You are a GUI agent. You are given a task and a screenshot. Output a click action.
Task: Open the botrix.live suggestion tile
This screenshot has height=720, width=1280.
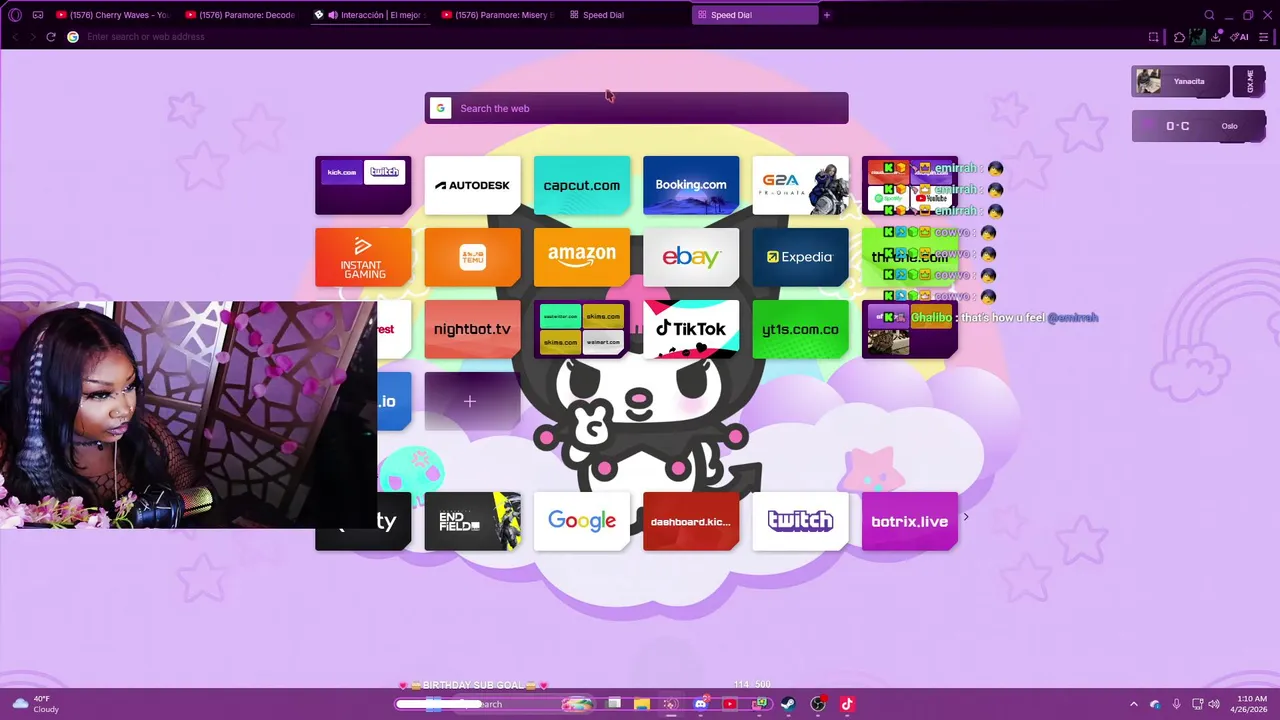pos(910,521)
